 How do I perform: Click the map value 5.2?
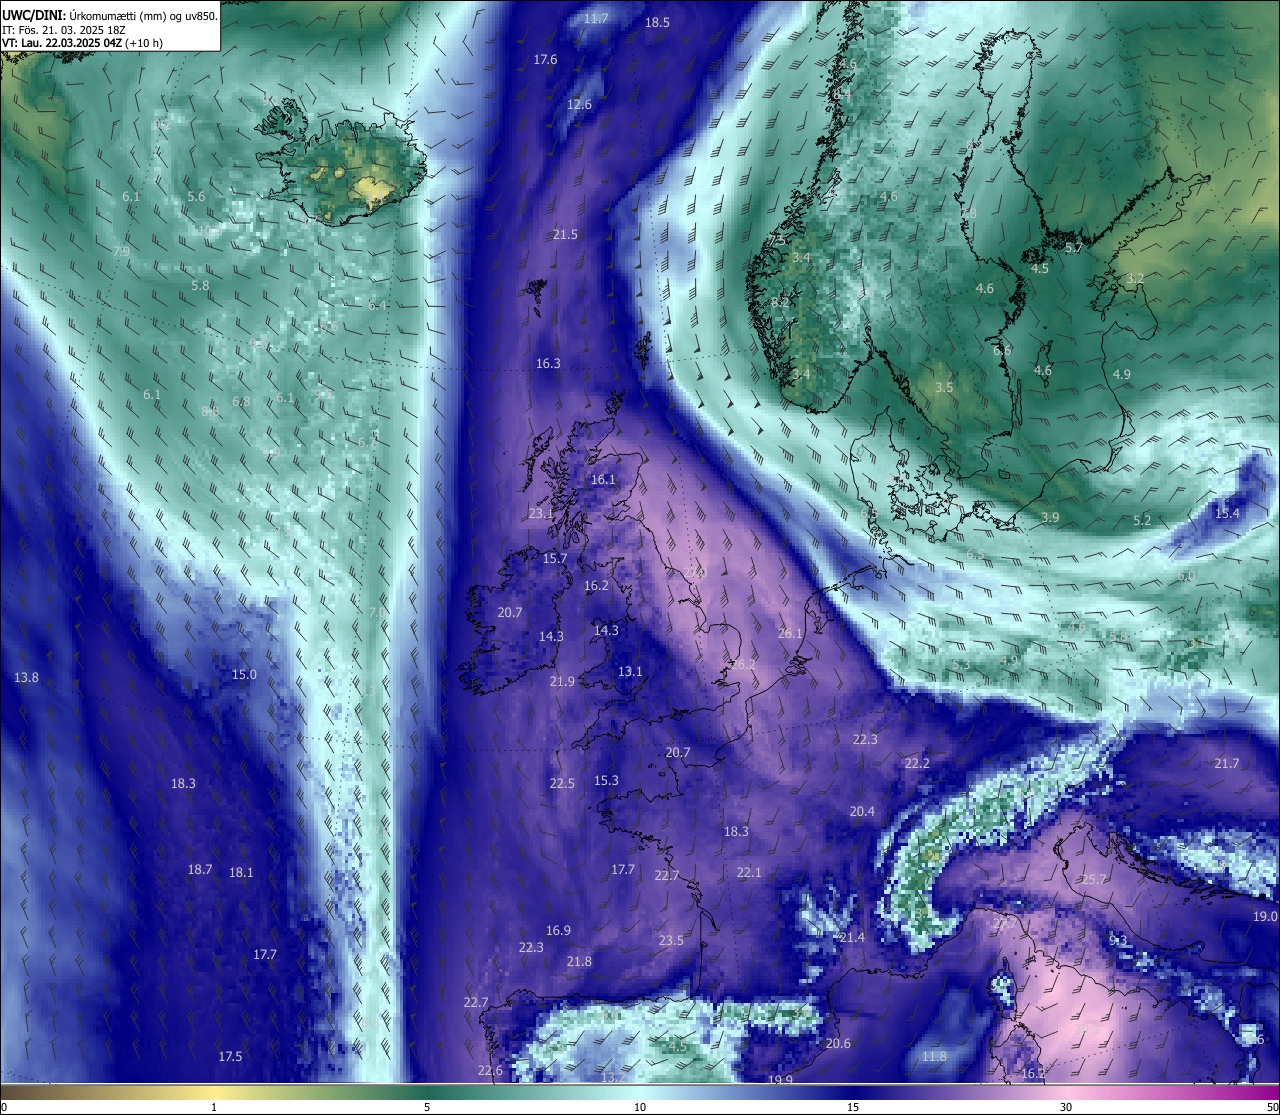tap(1142, 520)
